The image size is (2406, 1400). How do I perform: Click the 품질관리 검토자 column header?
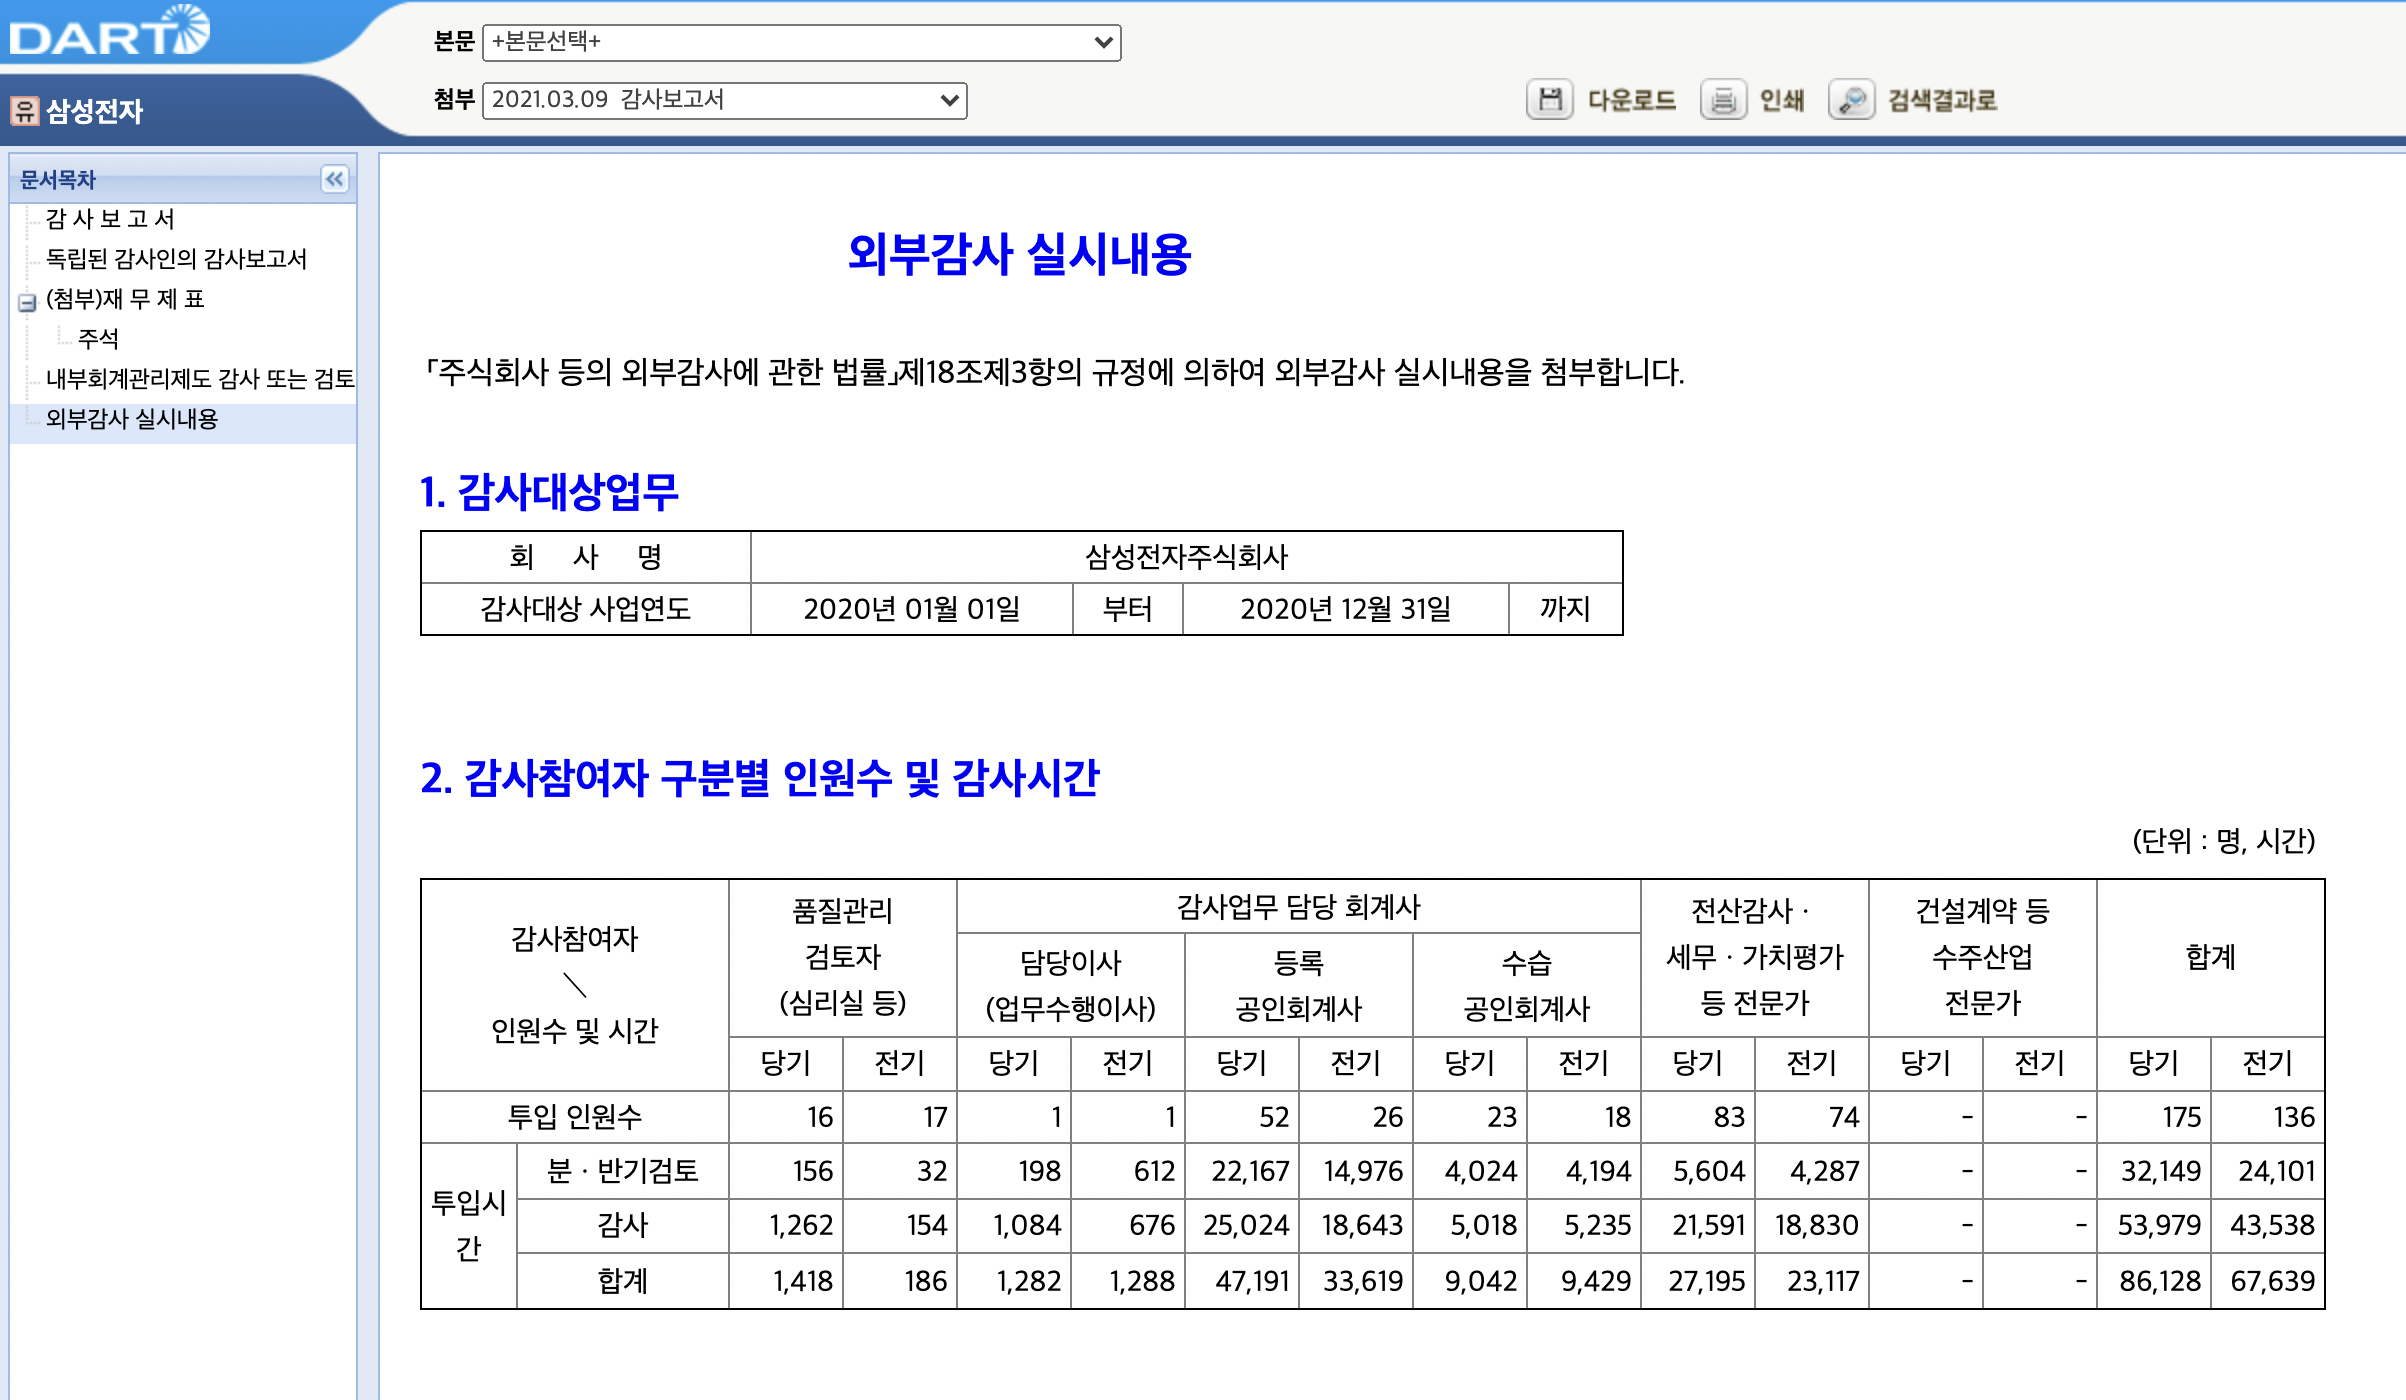[843, 957]
